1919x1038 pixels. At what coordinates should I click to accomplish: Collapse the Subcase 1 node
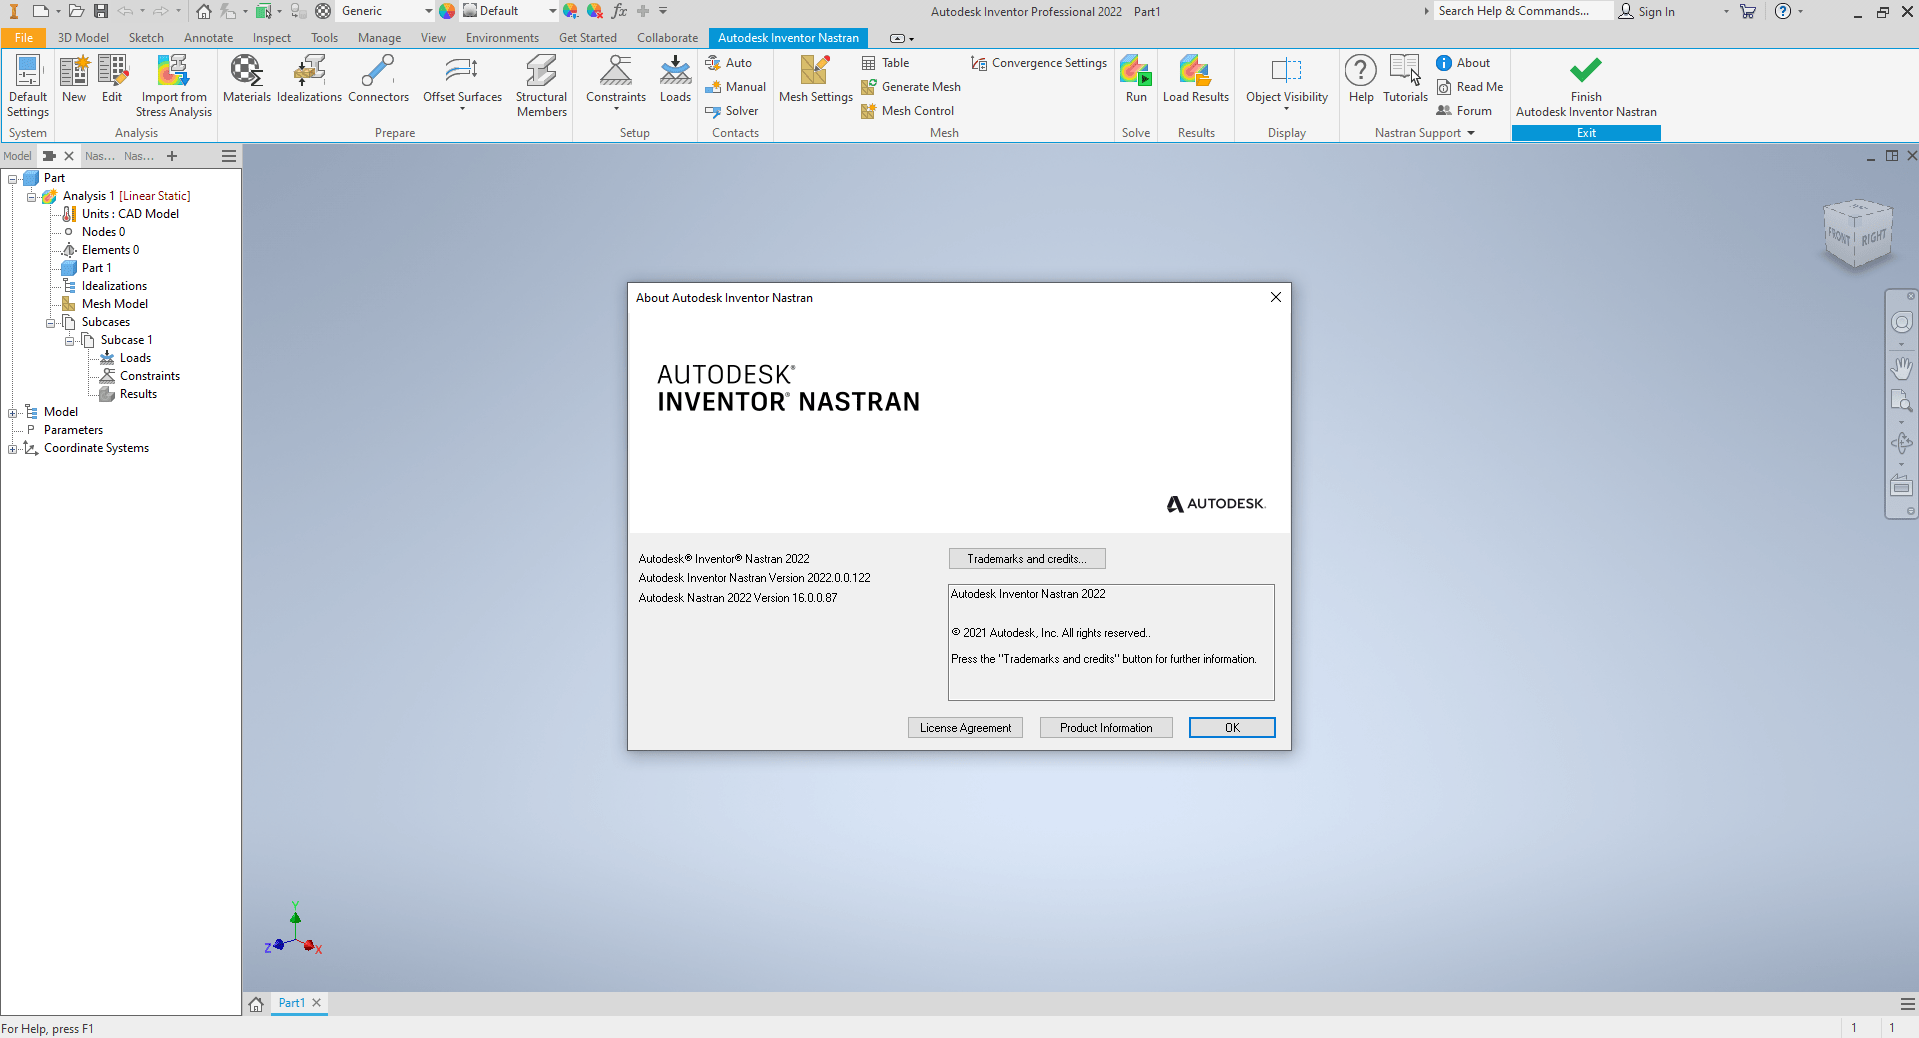tap(70, 341)
